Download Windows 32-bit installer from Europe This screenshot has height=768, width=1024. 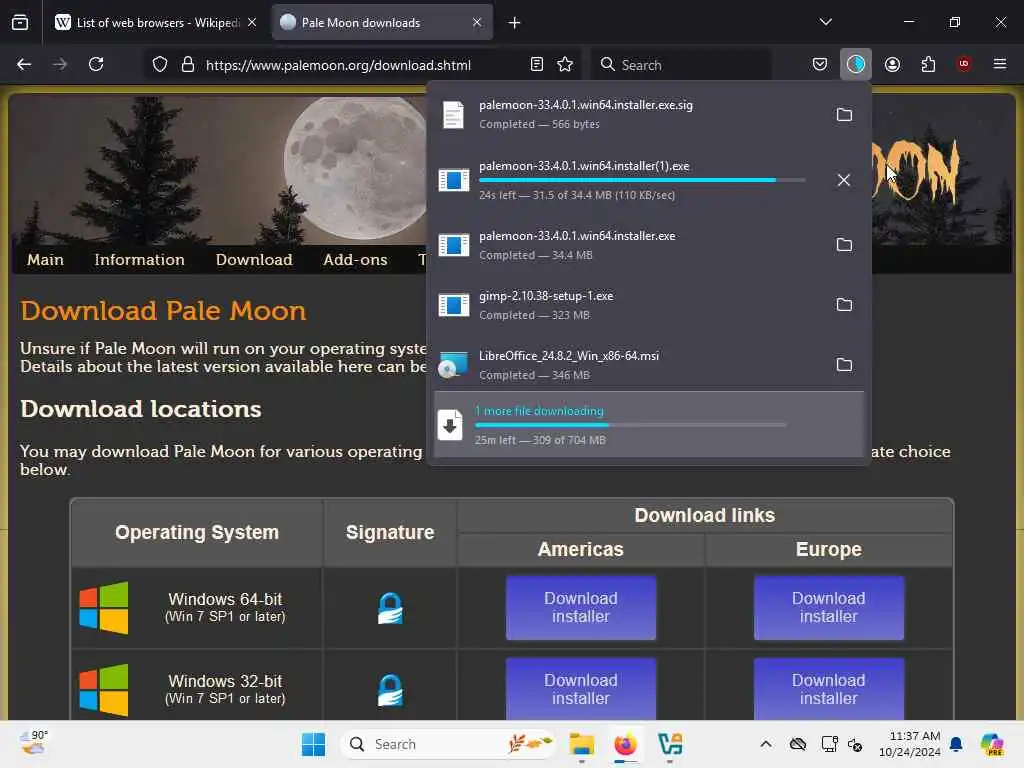coord(828,689)
